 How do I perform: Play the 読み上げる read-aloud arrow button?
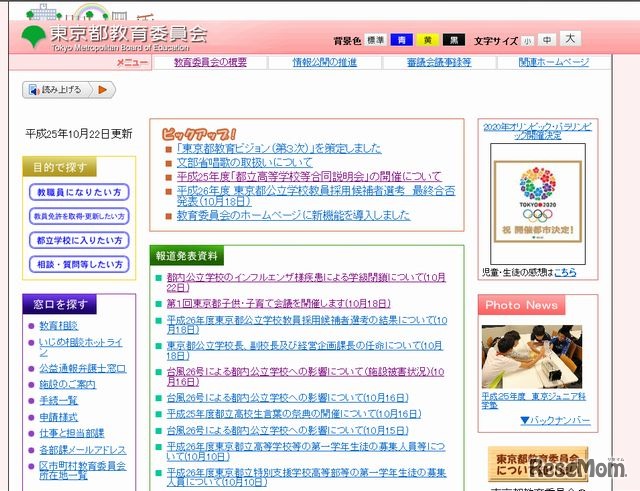pyautogui.click(x=102, y=90)
